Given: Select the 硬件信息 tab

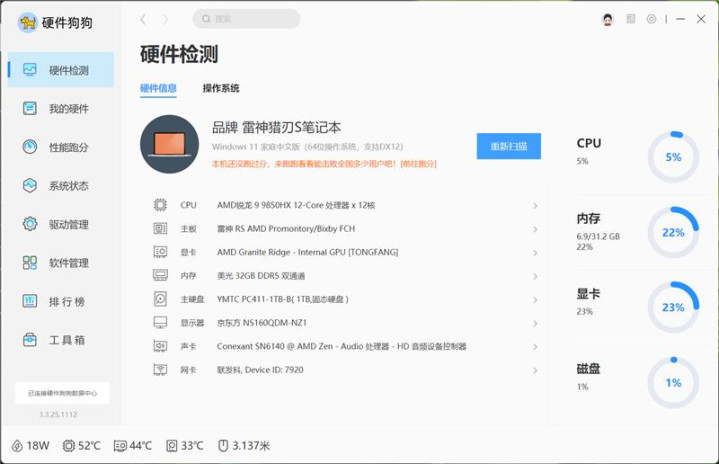Looking at the screenshot, I should click(x=158, y=88).
